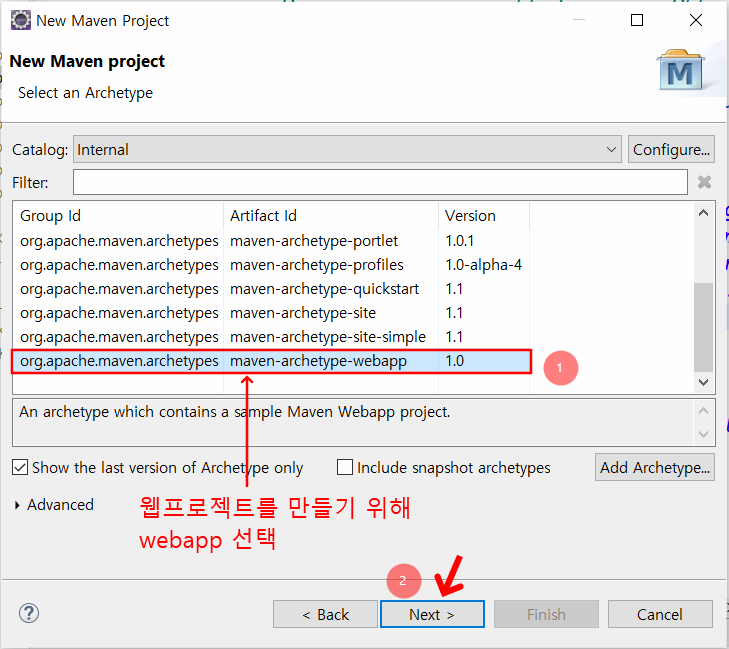The width and height of the screenshot is (729, 649).
Task: Clear the filter with the X icon
Action: (x=704, y=182)
